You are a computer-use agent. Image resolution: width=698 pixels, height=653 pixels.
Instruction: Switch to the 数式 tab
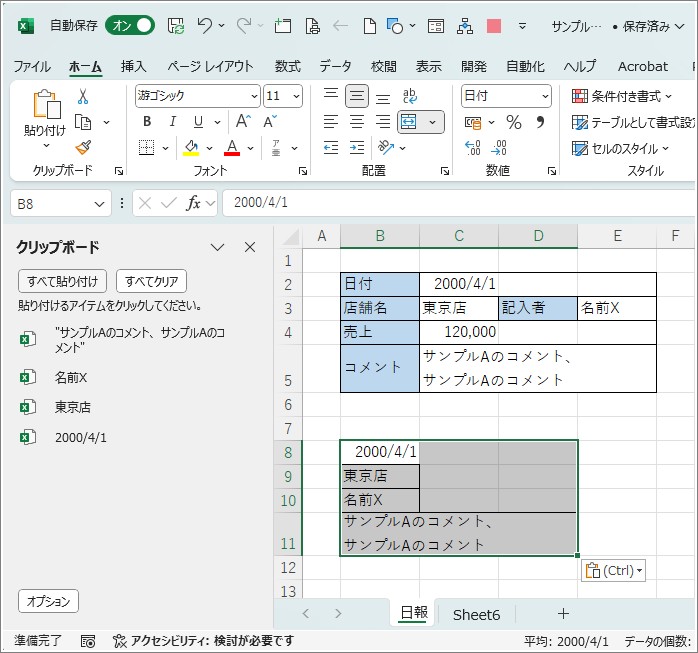[x=288, y=67]
